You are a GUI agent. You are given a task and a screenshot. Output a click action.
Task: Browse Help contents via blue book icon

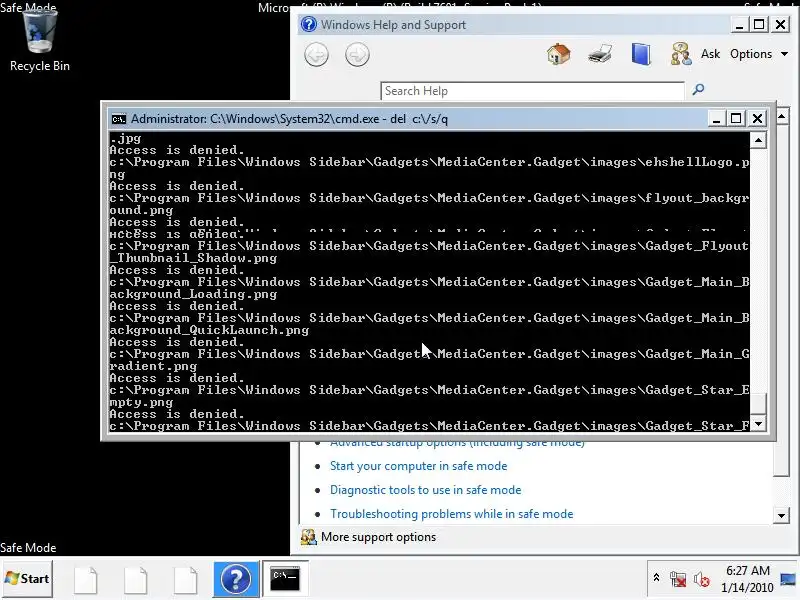point(641,54)
